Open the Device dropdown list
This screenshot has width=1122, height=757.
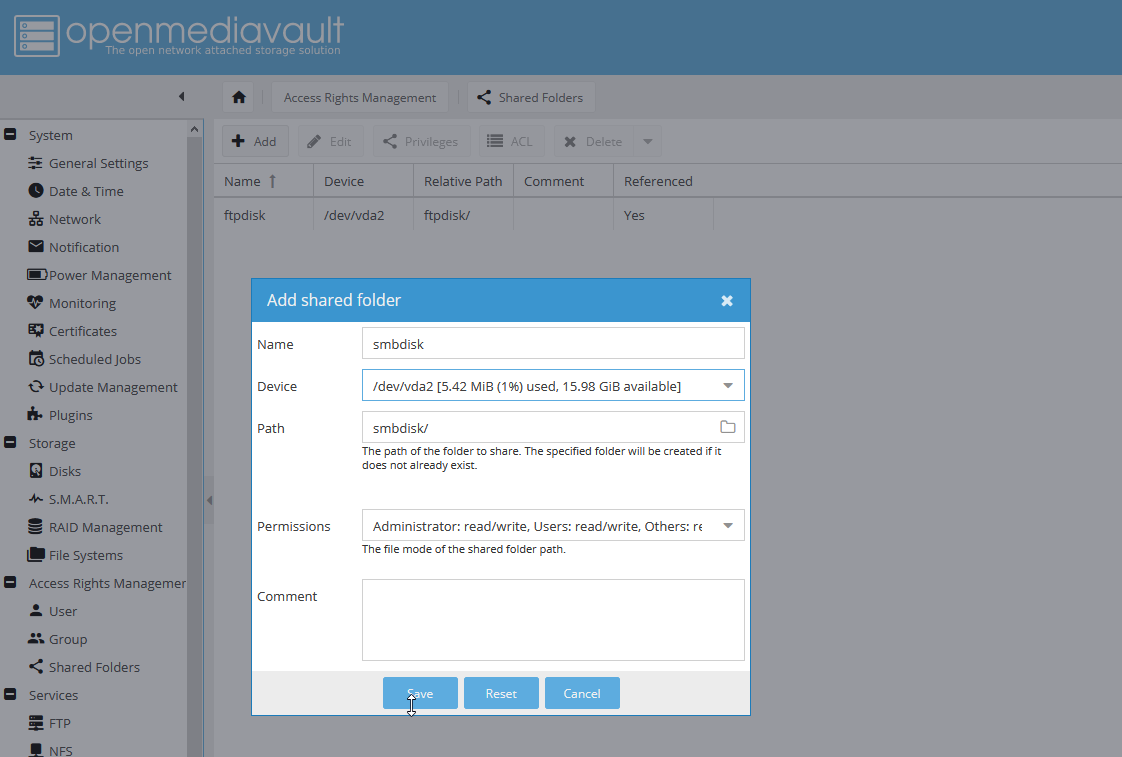pyautogui.click(x=728, y=386)
